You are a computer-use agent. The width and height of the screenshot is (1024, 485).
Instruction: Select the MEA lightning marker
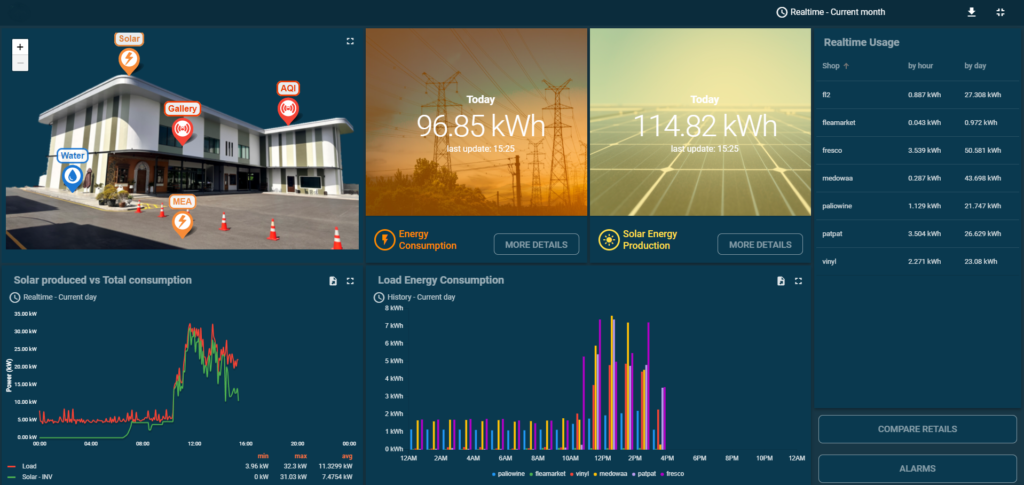(182, 222)
